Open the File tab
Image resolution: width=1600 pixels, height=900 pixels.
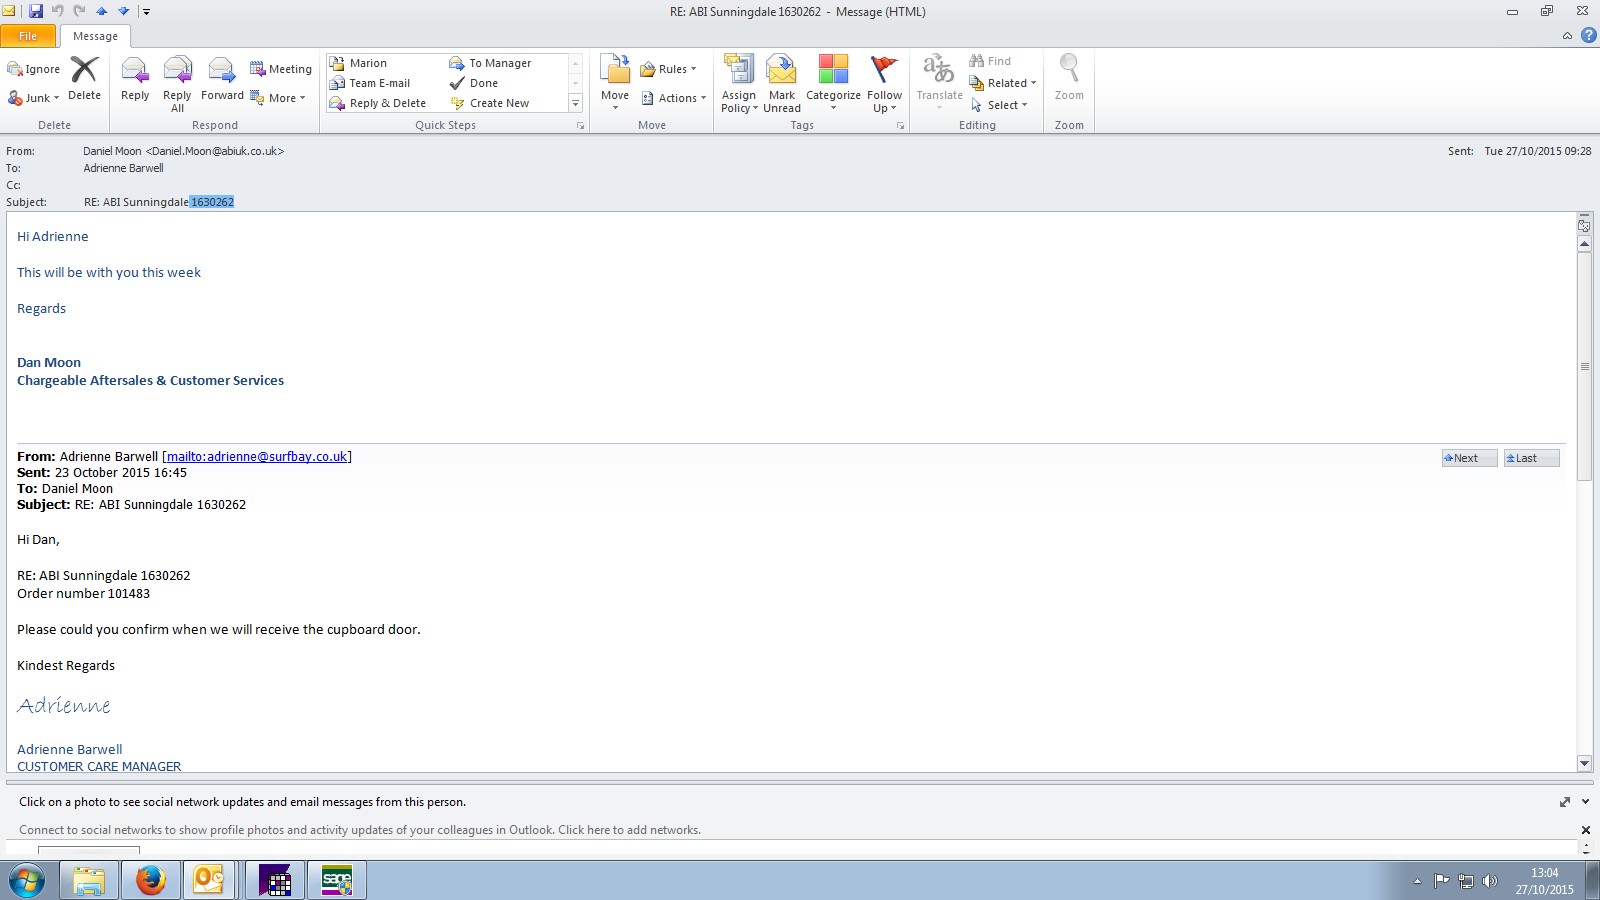pos(28,36)
